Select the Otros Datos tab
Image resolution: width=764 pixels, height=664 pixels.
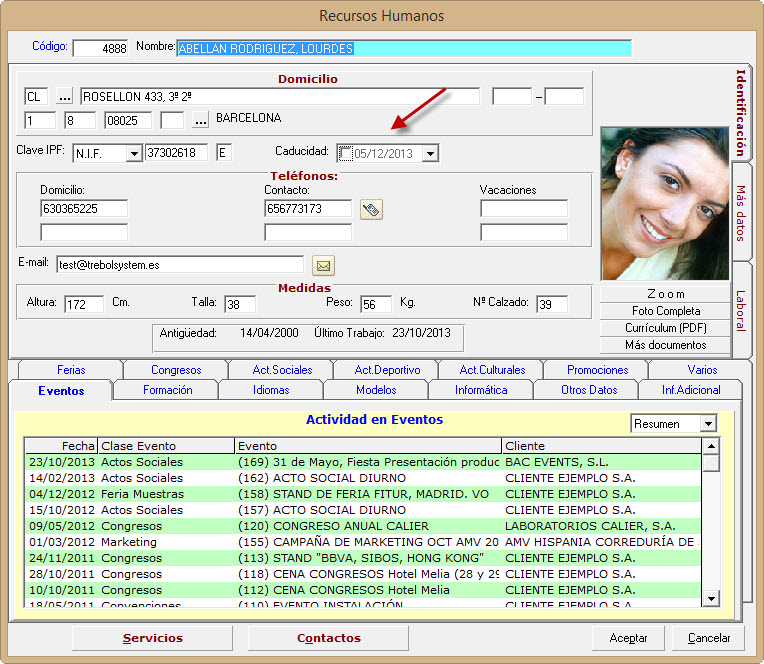(589, 390)
